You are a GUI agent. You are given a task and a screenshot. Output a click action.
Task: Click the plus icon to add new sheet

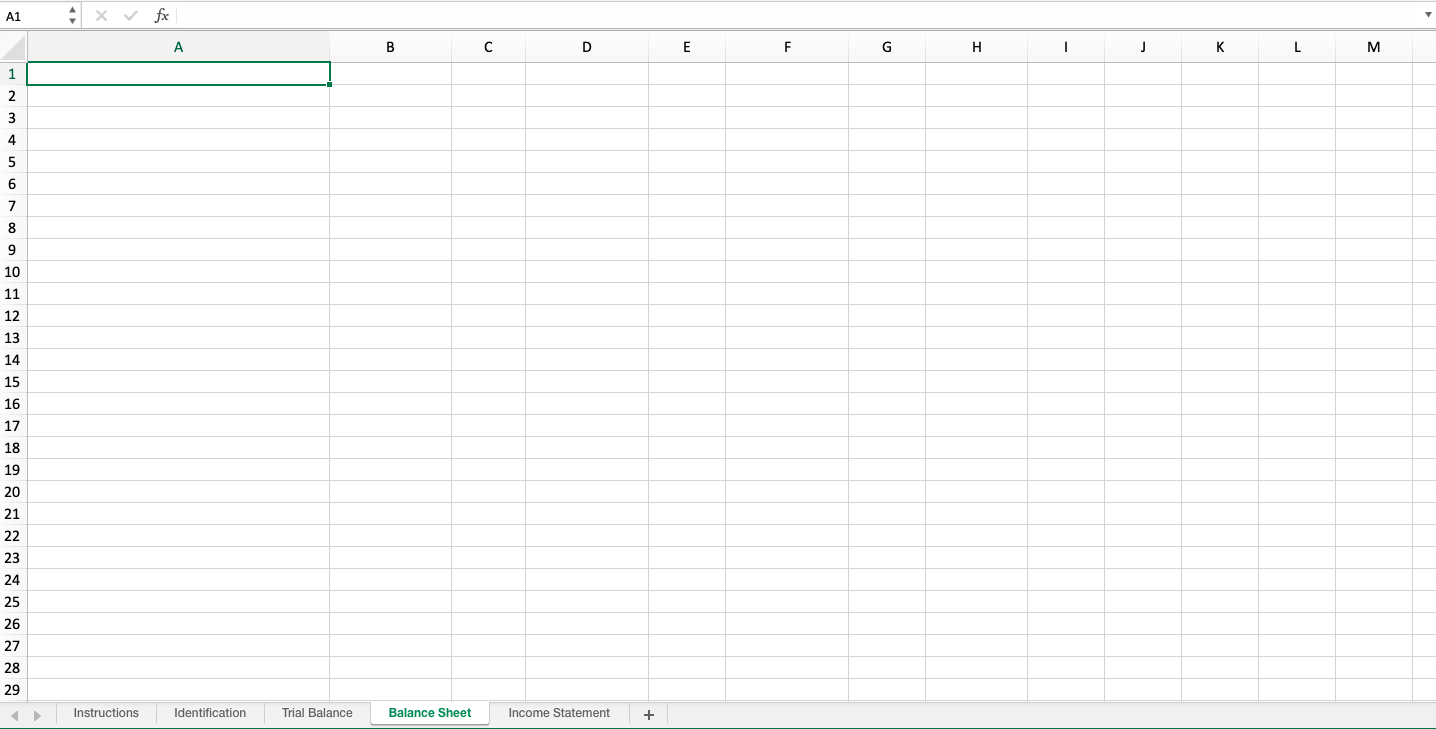[648, 713]
